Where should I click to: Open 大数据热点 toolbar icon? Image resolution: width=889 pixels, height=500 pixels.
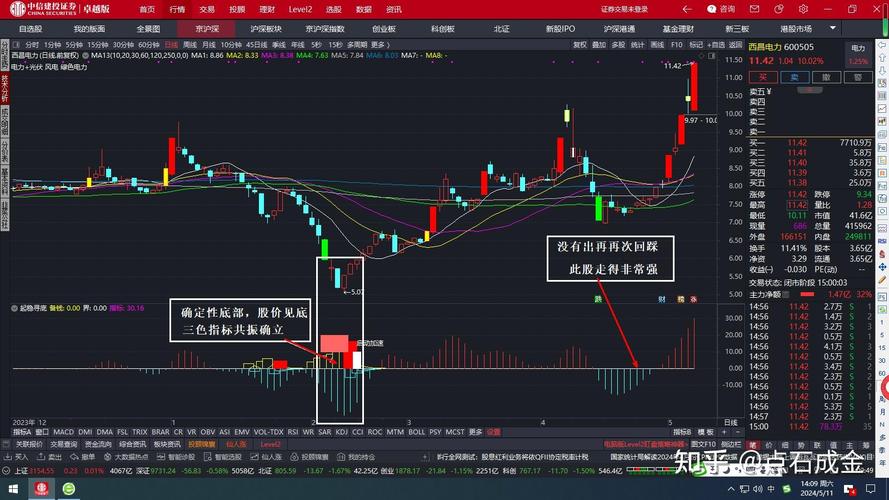(127, 457)
